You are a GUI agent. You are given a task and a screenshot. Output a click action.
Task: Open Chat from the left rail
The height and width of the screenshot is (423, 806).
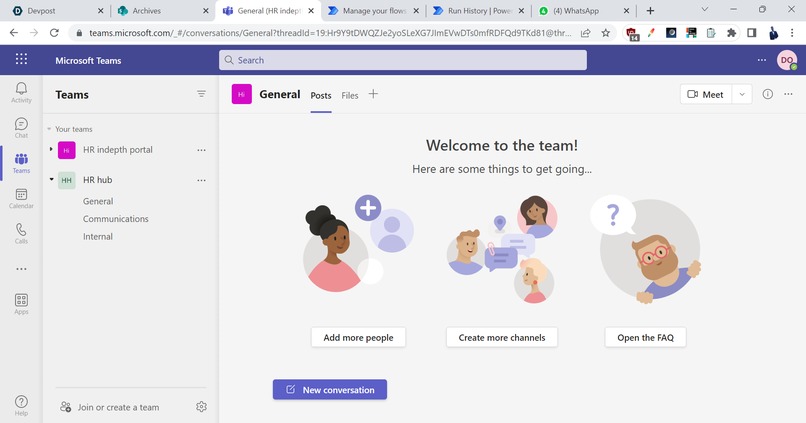21,128
